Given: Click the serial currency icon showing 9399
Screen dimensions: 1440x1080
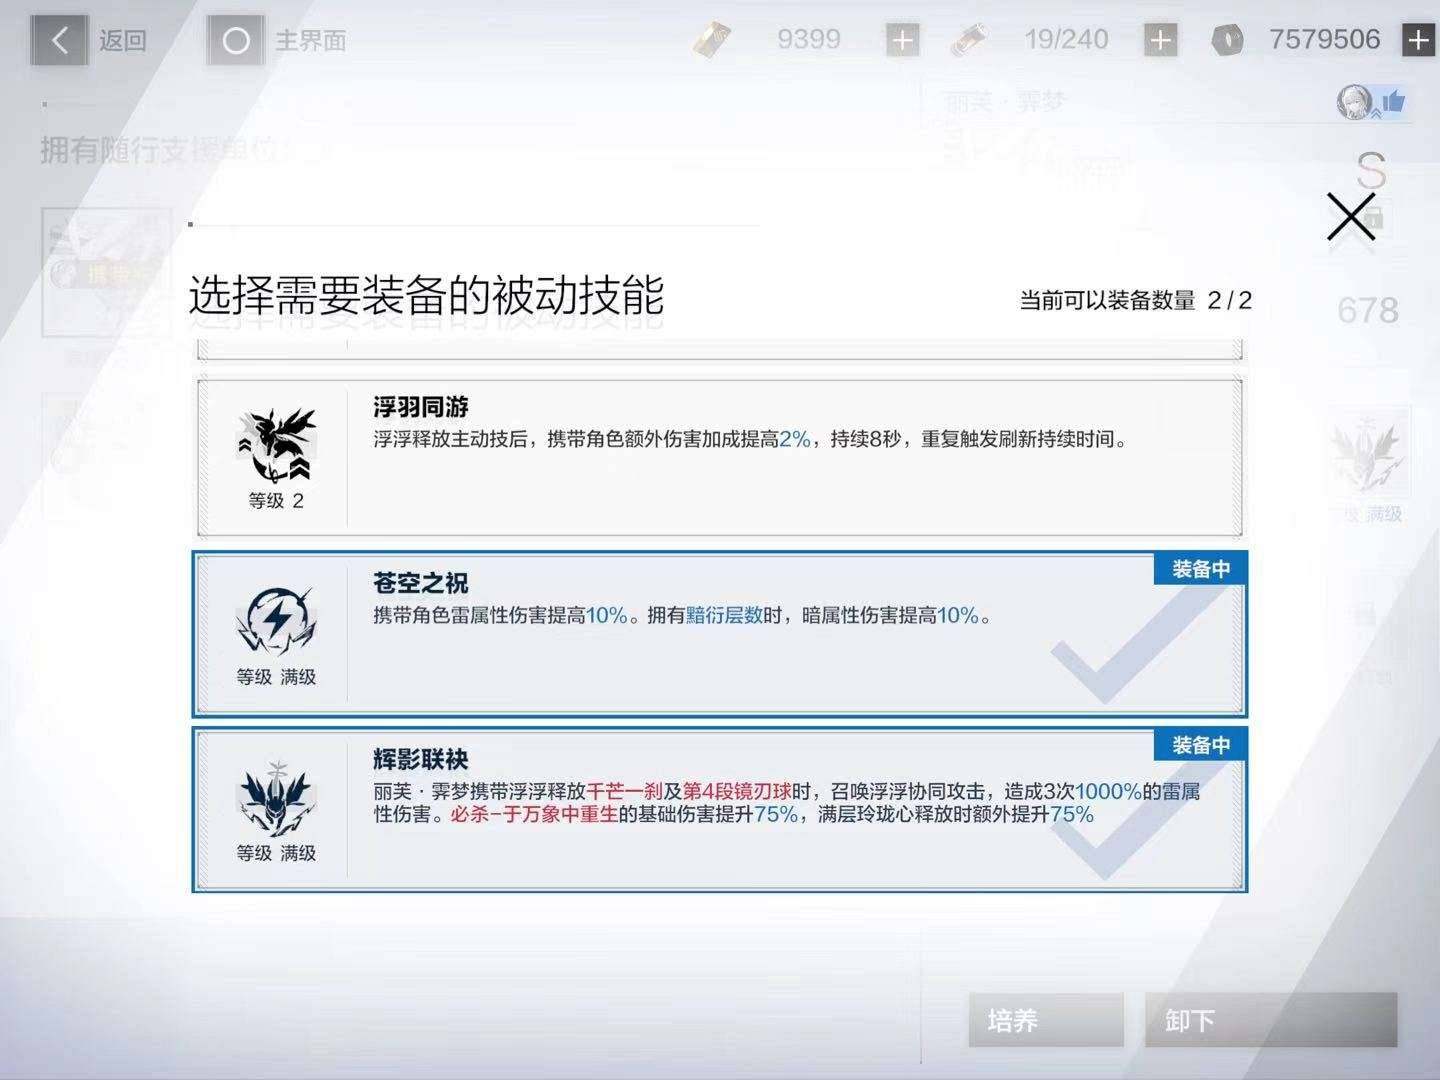Looking at the screenshot, I should (713, 39).
